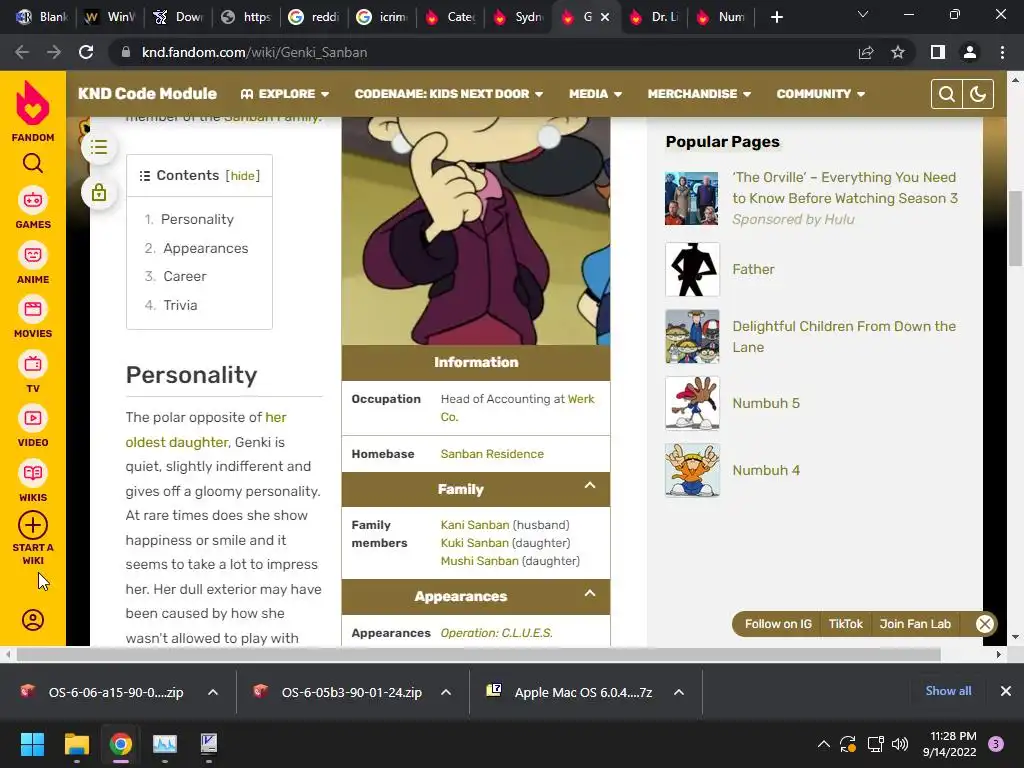Jump to Career in Contents
The image size is (1024, 768).
185,276
